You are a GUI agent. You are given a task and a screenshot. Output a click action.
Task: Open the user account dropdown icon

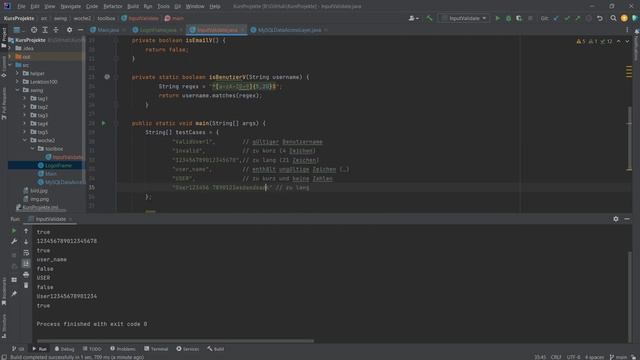pyautogui.click(x=413, y=18)
